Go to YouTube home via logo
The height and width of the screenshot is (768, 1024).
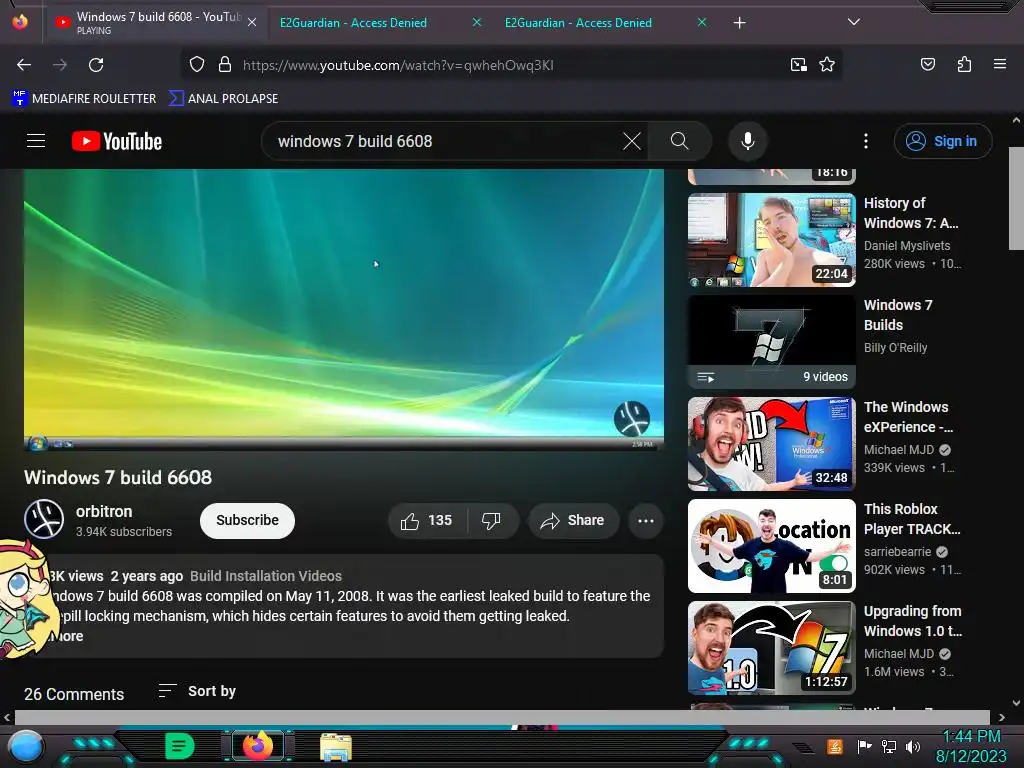pos(117,141)
